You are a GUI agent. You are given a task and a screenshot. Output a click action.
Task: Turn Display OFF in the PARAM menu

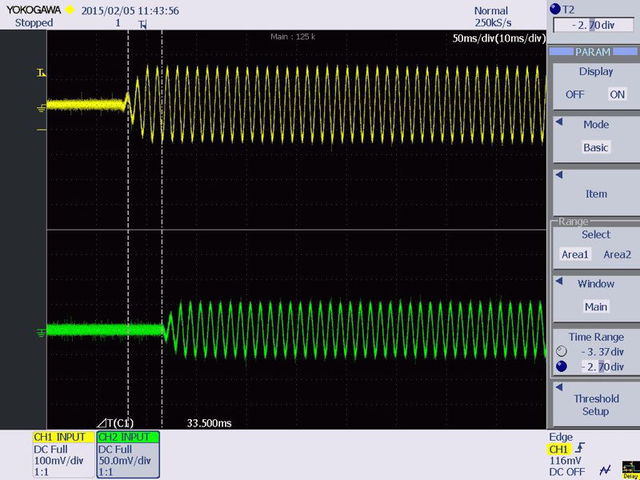[575, 94]
